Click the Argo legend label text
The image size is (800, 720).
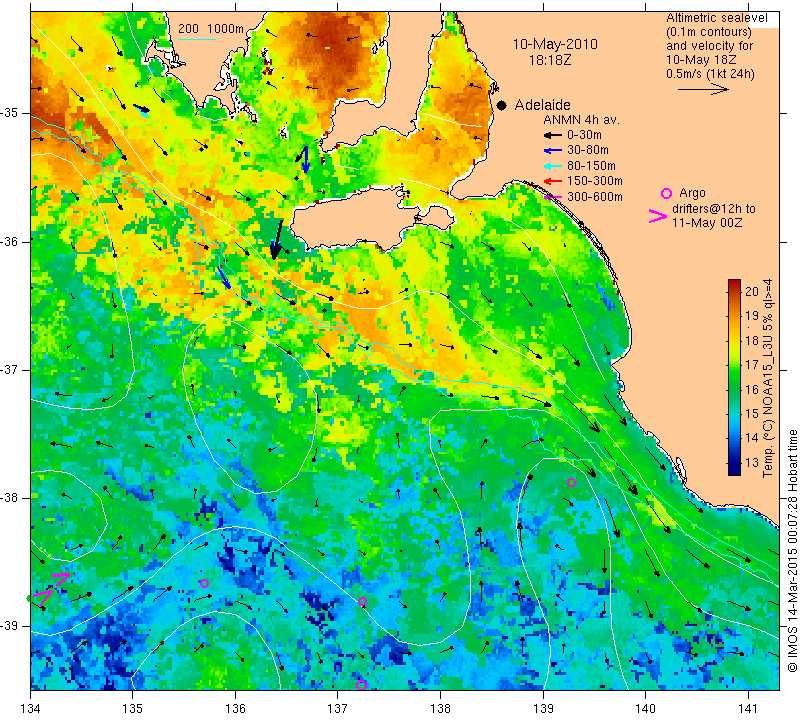[x=692, y=193]
